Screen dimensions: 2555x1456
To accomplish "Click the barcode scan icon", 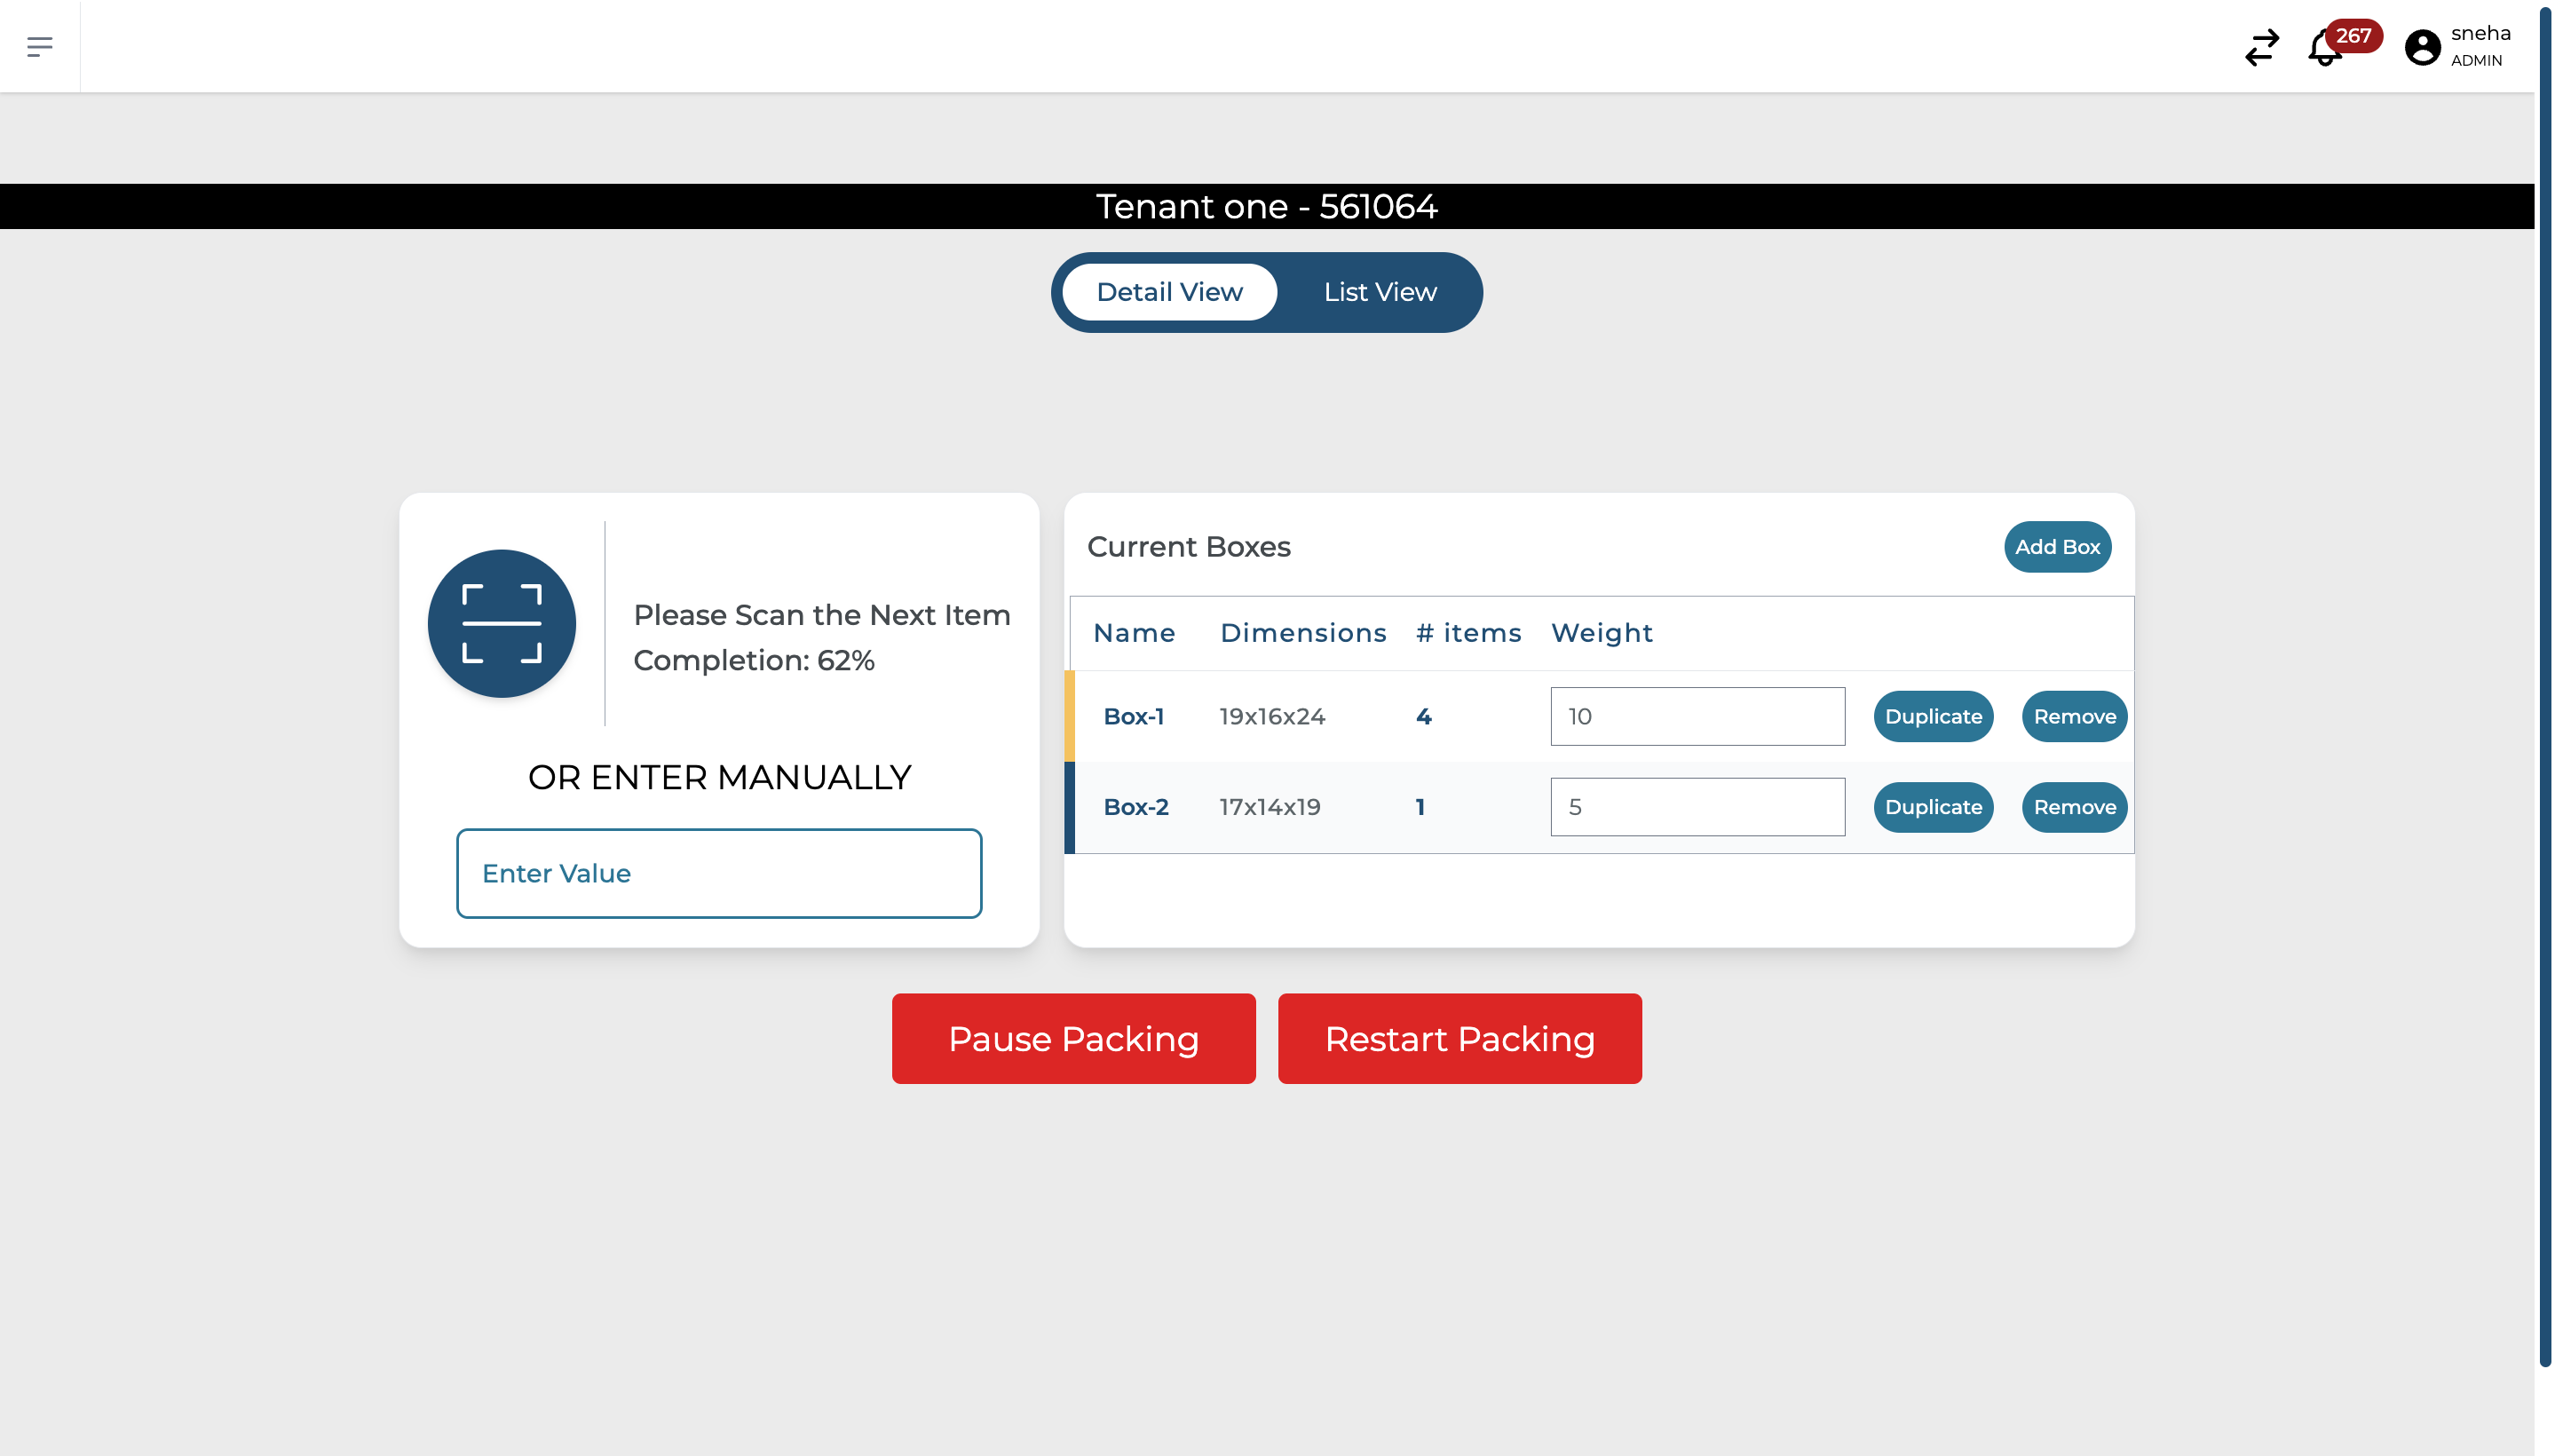I will click(501, 624).
